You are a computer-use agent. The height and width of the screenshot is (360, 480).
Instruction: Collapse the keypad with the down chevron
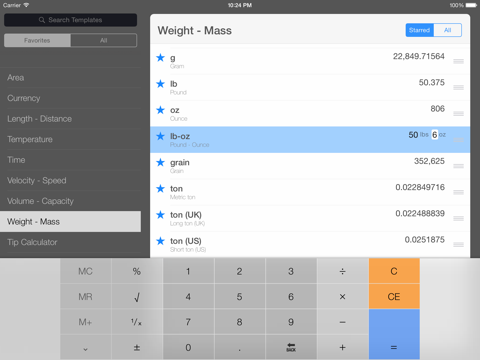(85, 347)
